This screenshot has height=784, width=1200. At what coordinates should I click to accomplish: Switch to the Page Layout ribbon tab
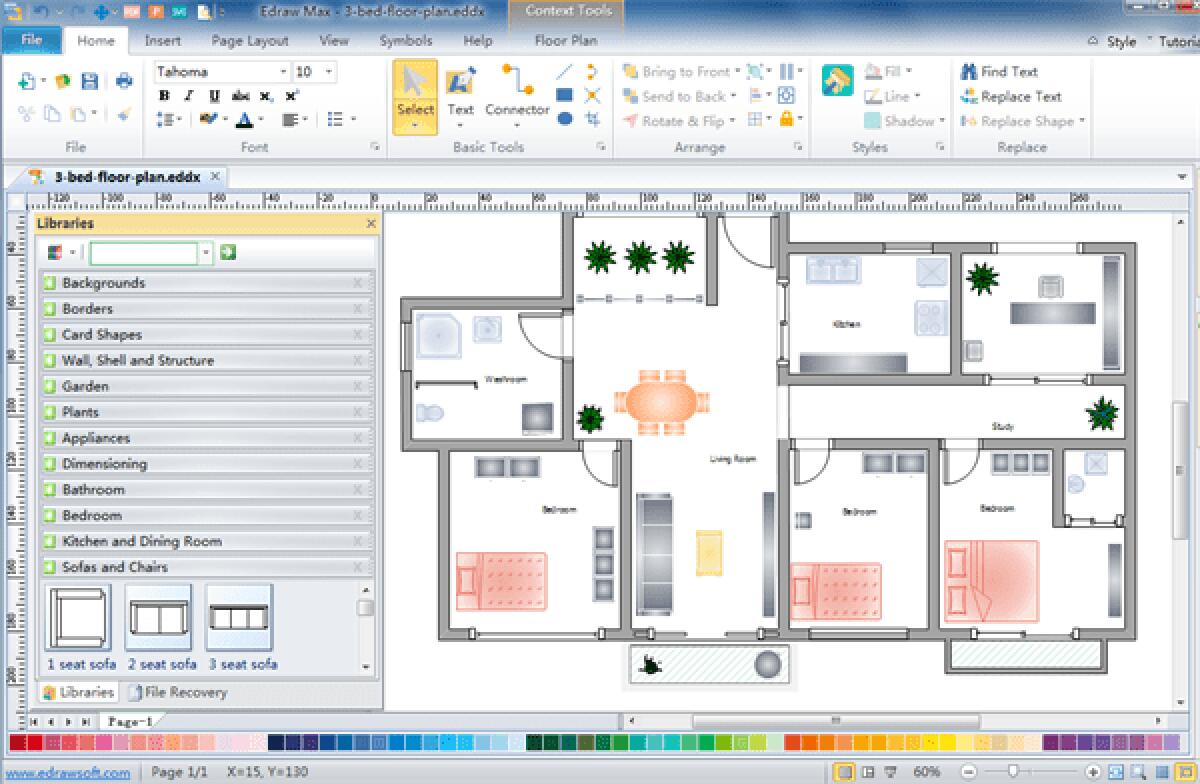[248, 41]
